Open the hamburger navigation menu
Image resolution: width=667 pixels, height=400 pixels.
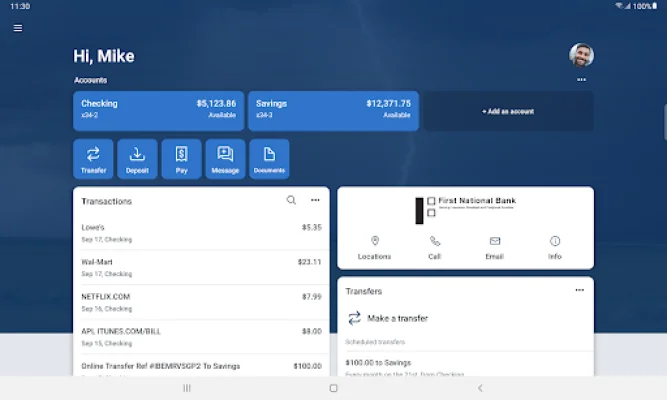coord(17,28)
